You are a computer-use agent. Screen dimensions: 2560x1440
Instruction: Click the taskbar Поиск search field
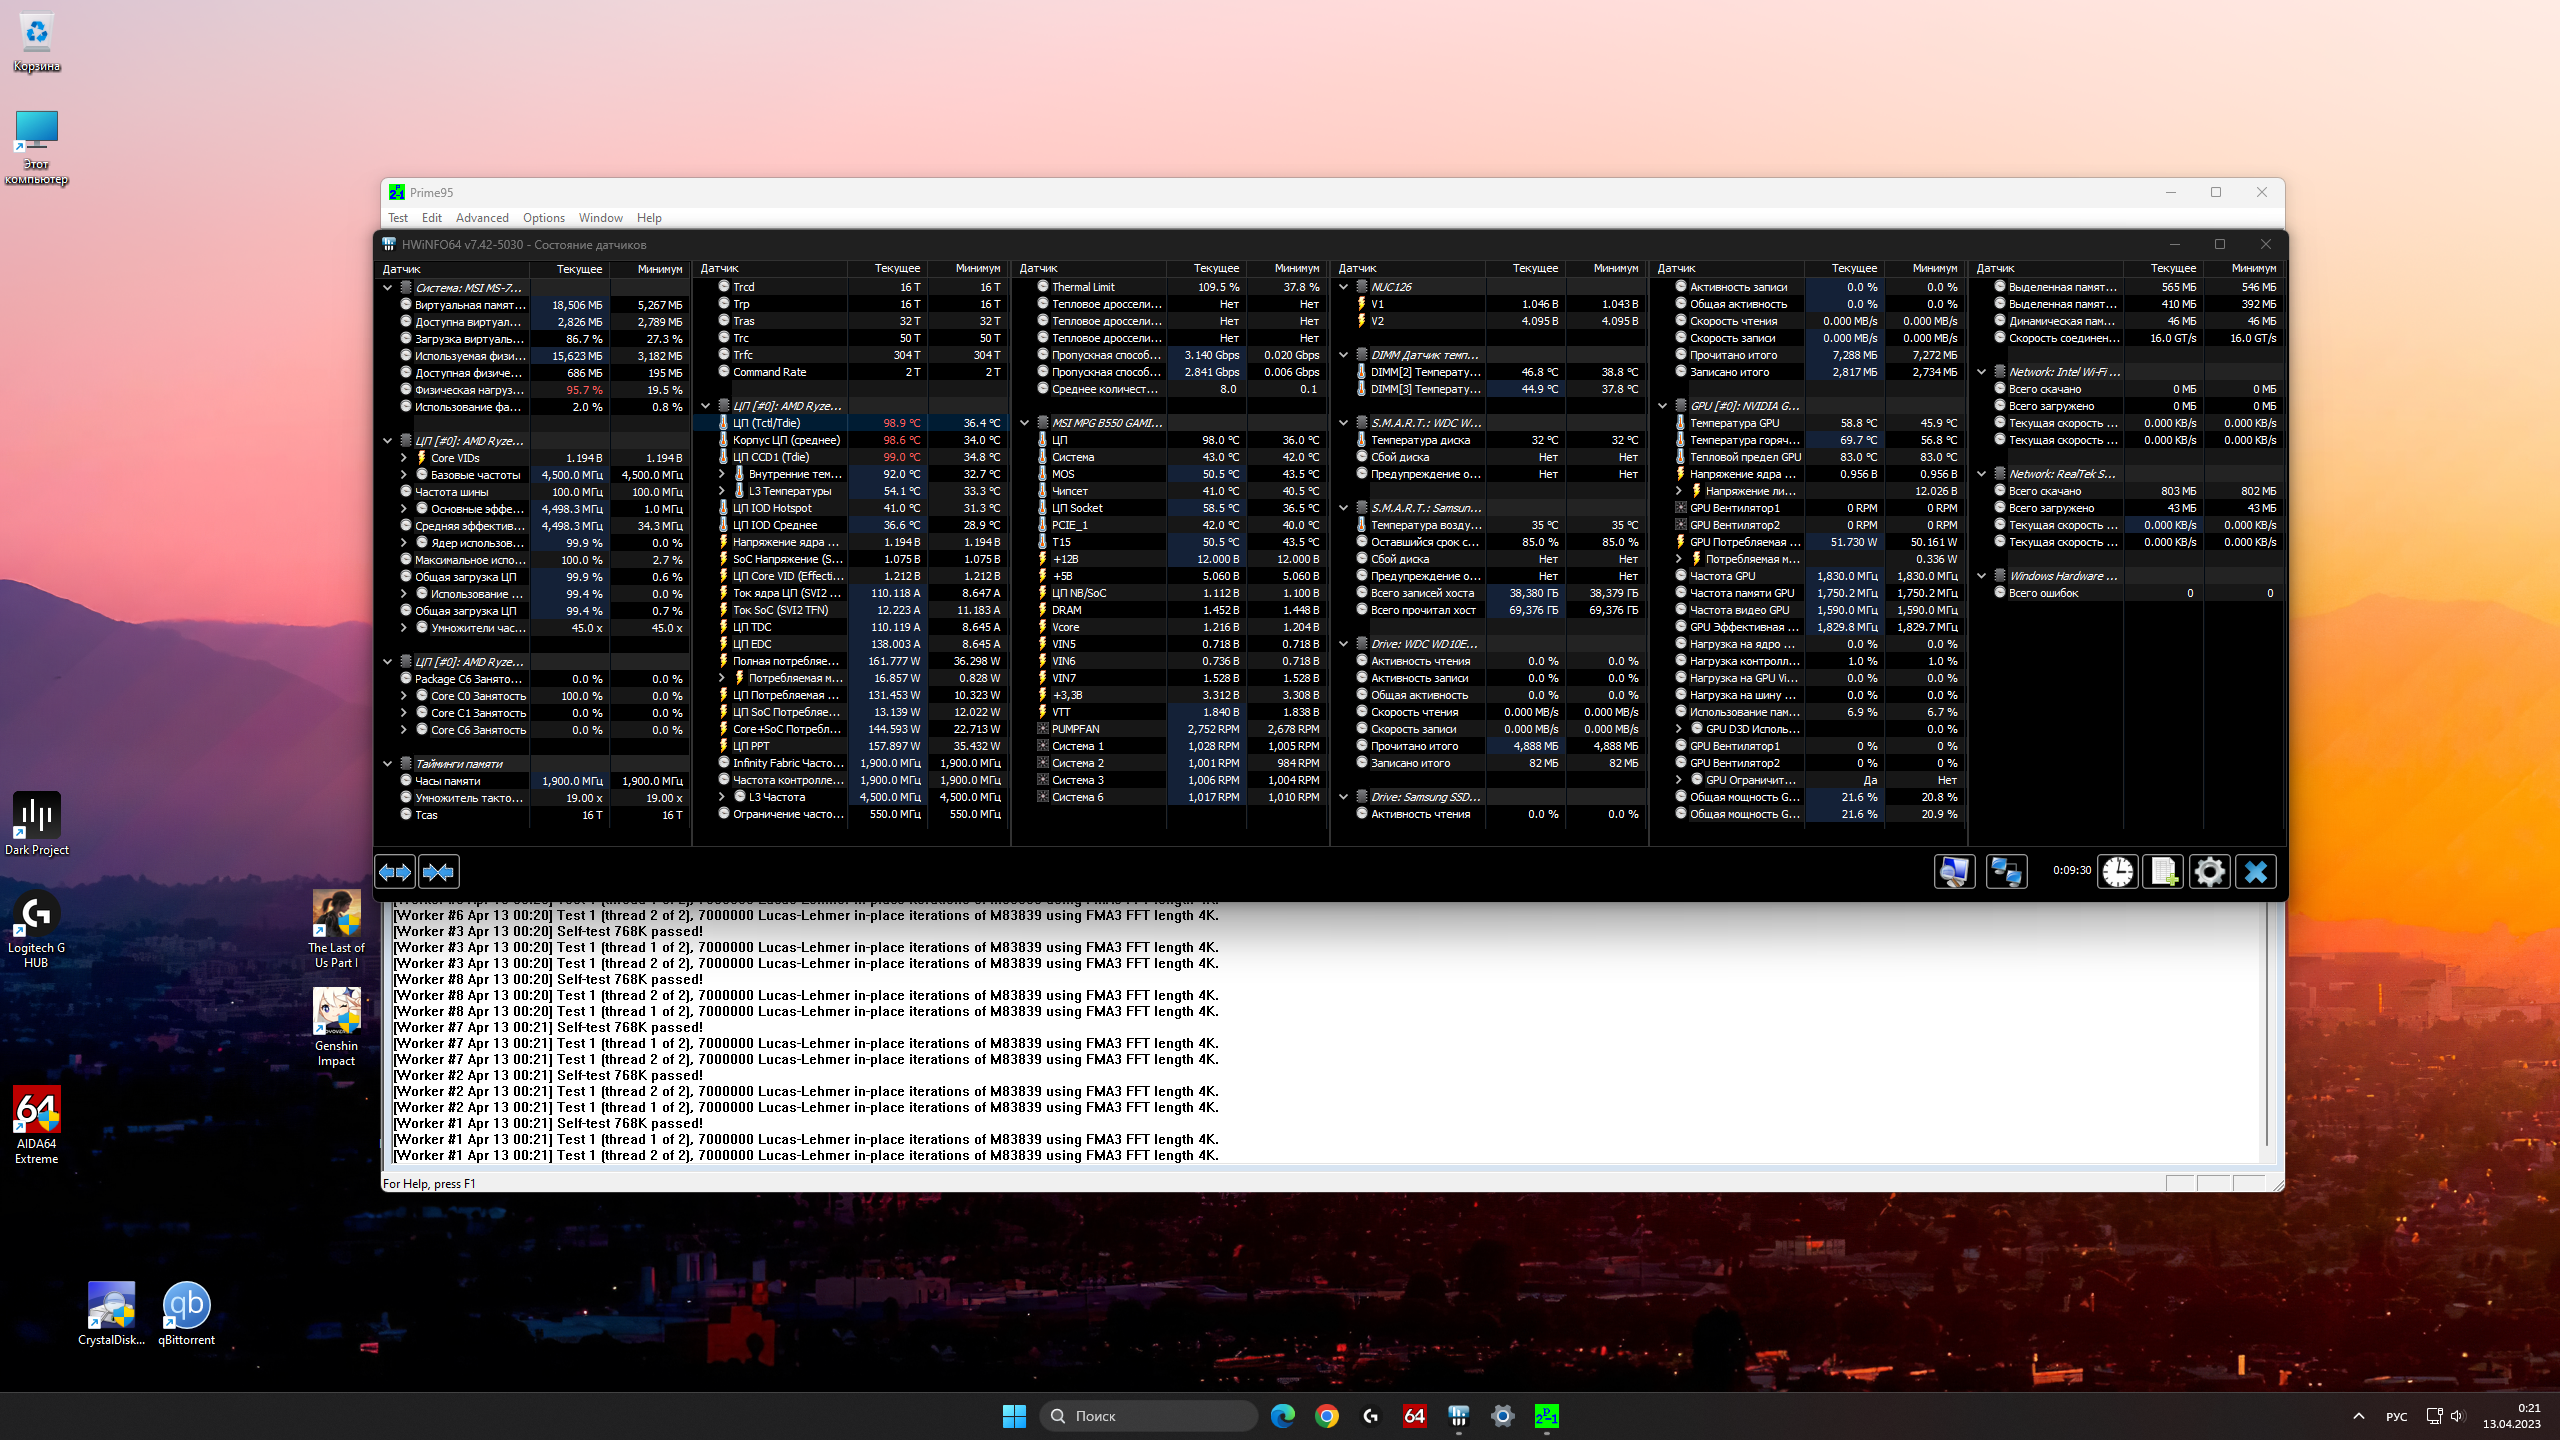pyautogui.click(x=1150, y=1416)
